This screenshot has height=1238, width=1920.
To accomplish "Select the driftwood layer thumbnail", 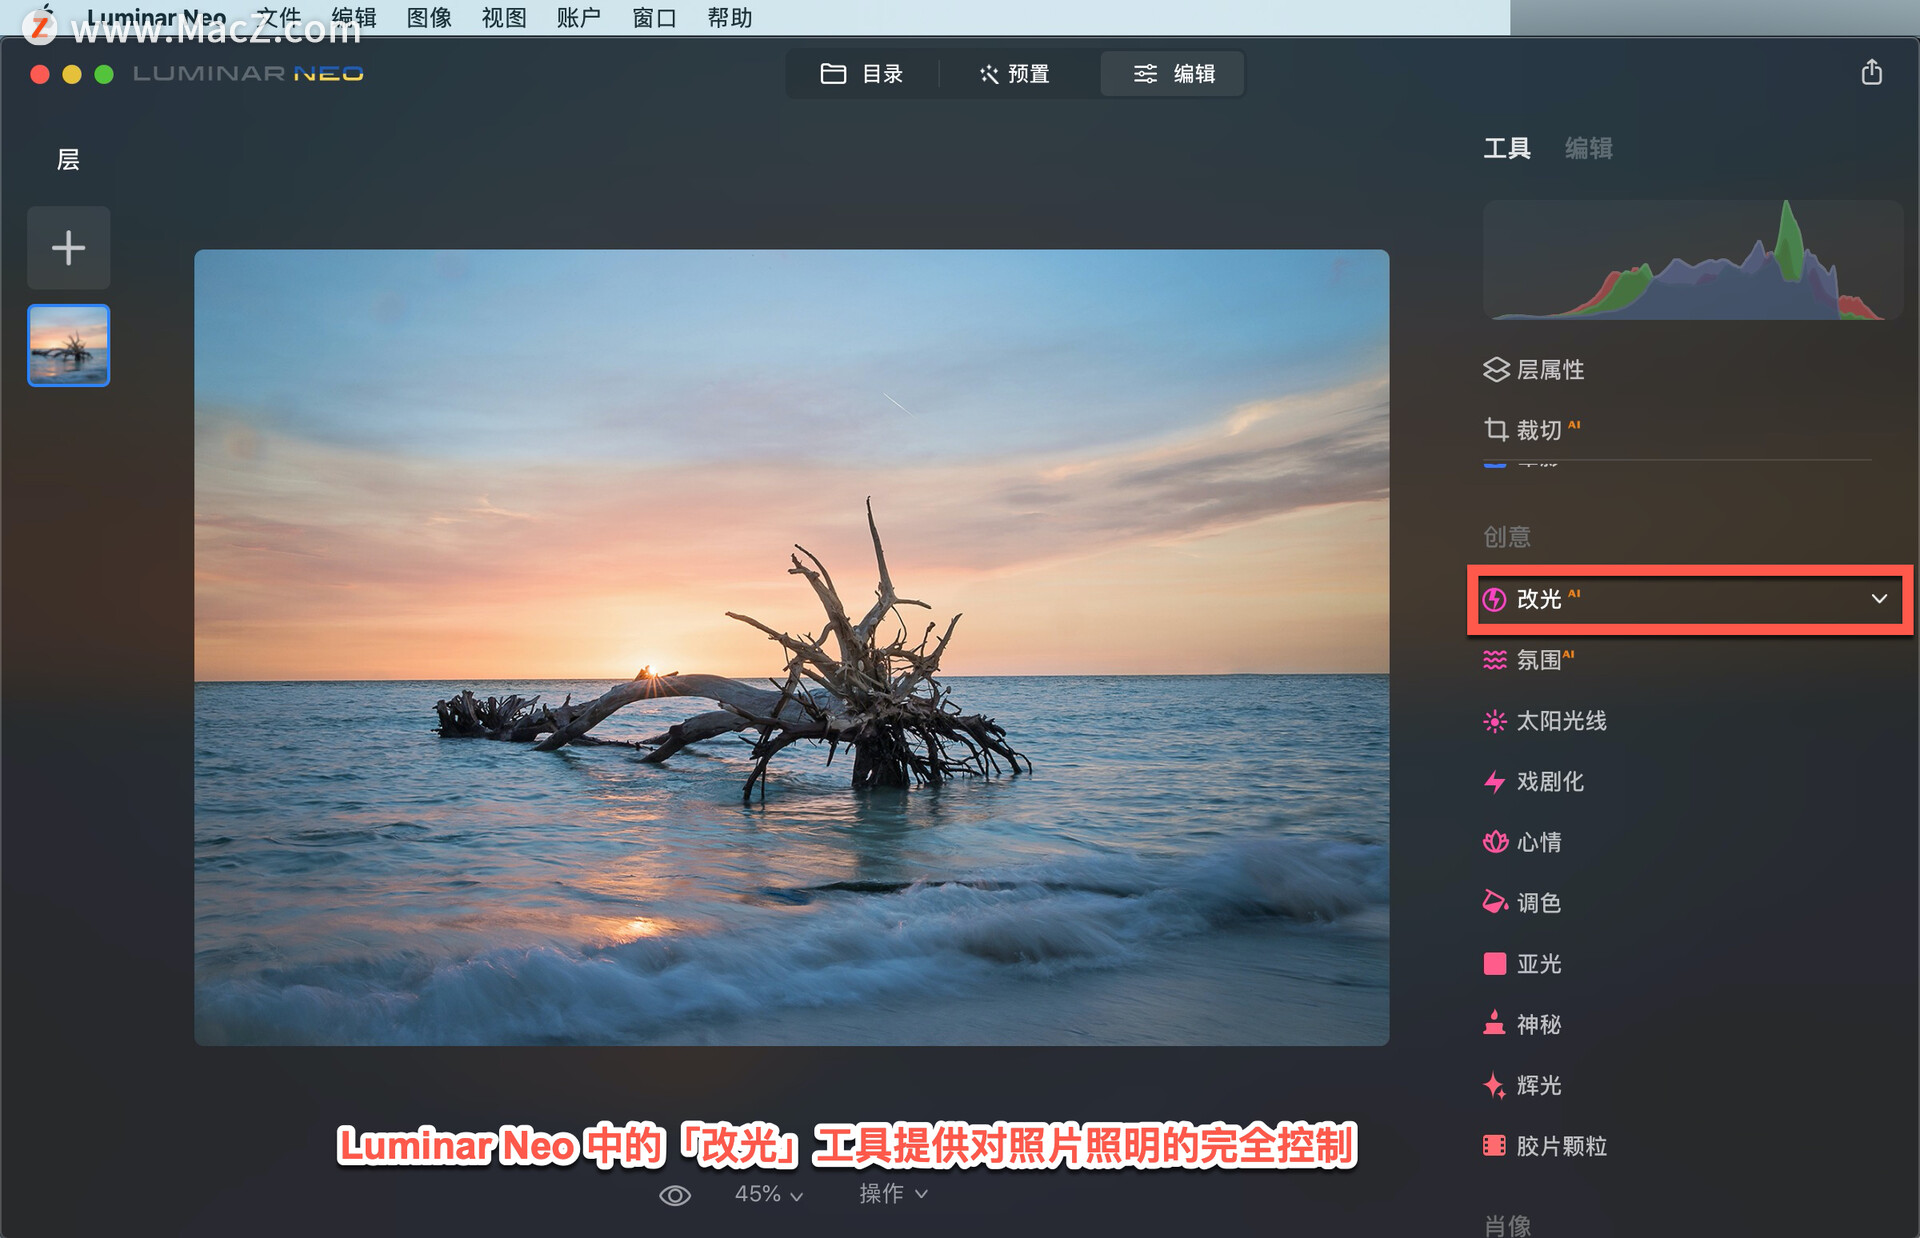I will (x=68, y=345).
